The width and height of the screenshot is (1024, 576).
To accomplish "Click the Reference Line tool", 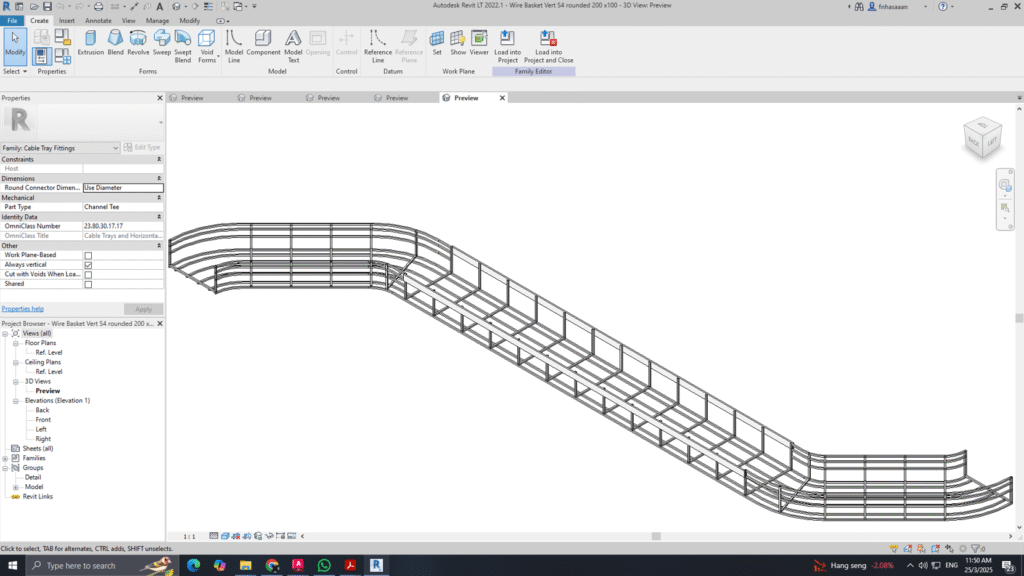I will point(377,44).
